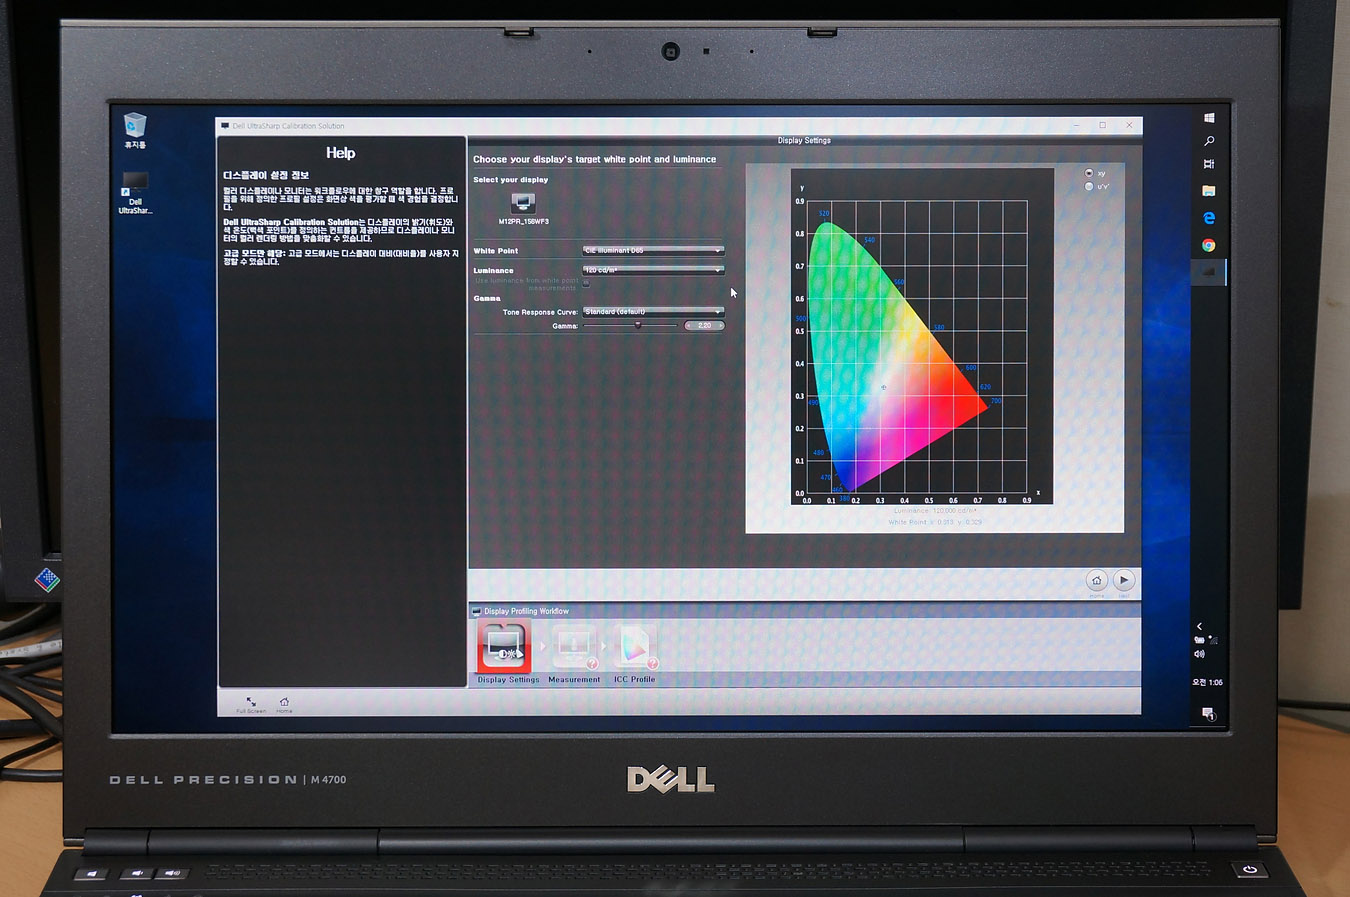Click the white point marker in the CIE diagram

[883, 387]
